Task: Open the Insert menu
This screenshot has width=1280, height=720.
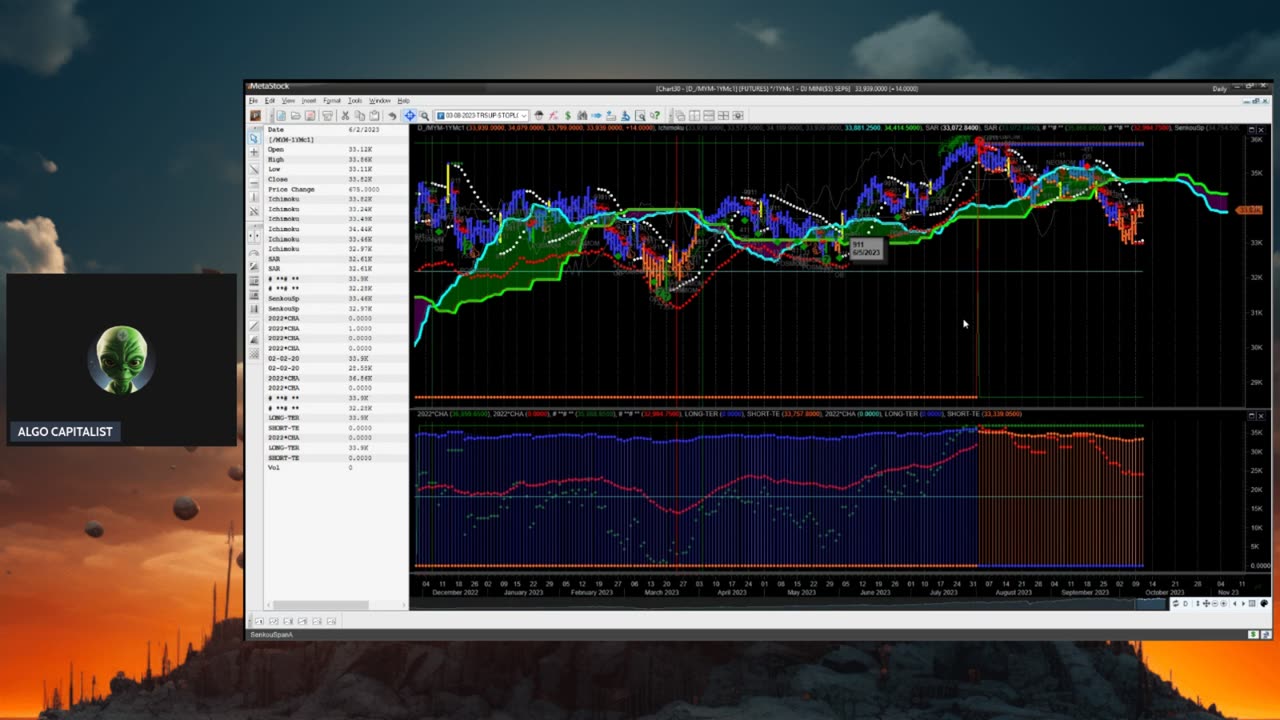Action: (x=309, y=101)
